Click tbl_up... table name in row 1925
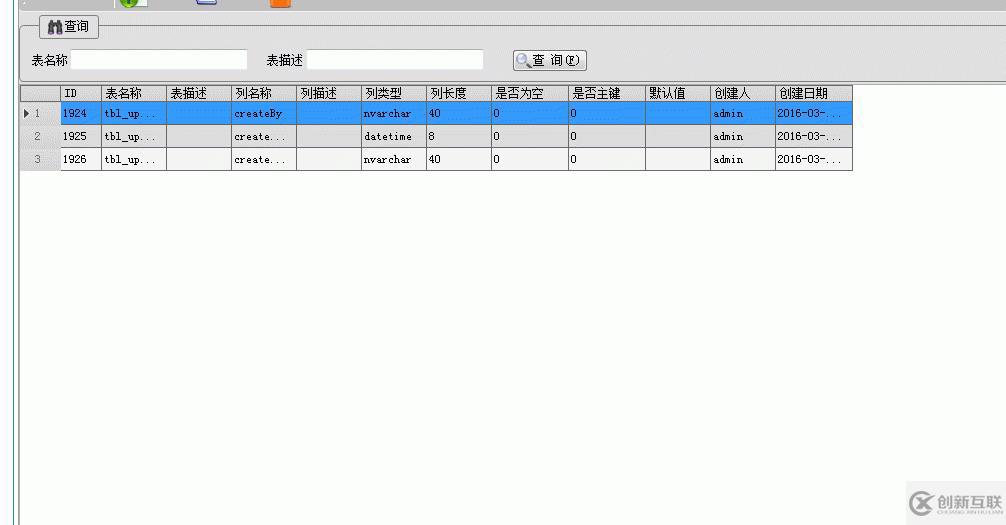This screenshot has width=1006, height=525. (133, 137)
